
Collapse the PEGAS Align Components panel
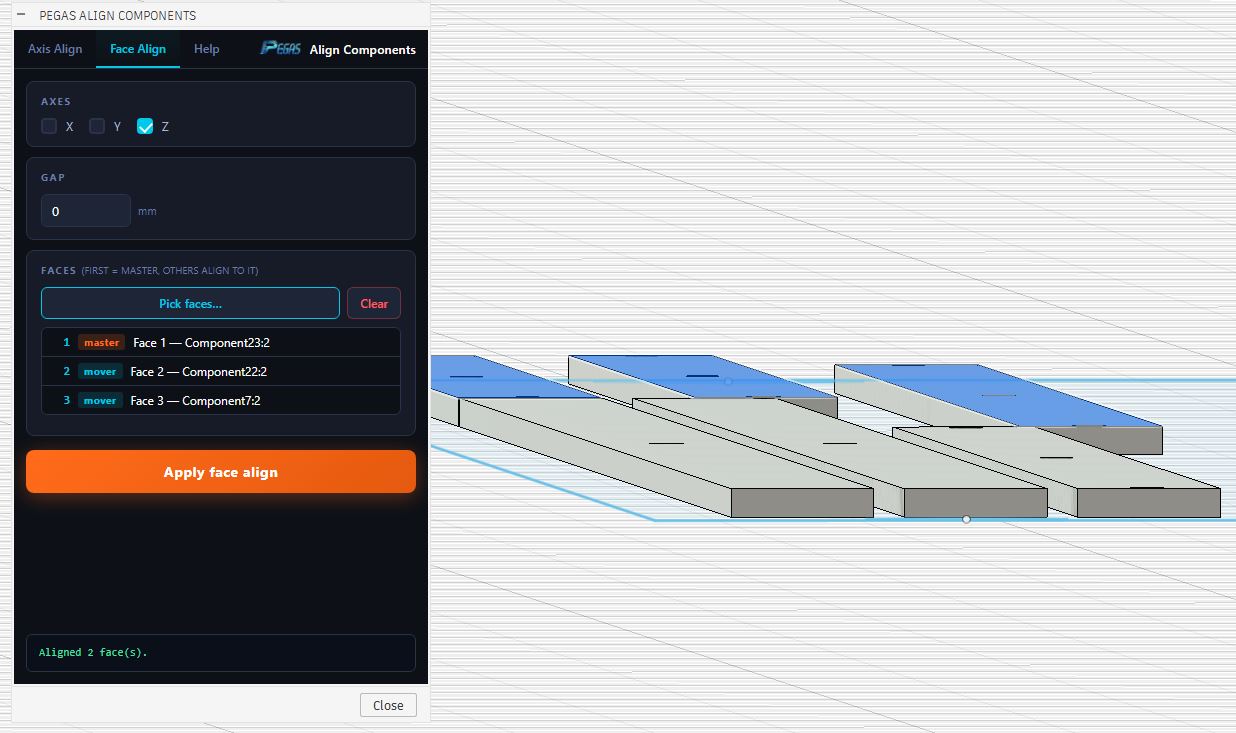(x=21, y=15)
